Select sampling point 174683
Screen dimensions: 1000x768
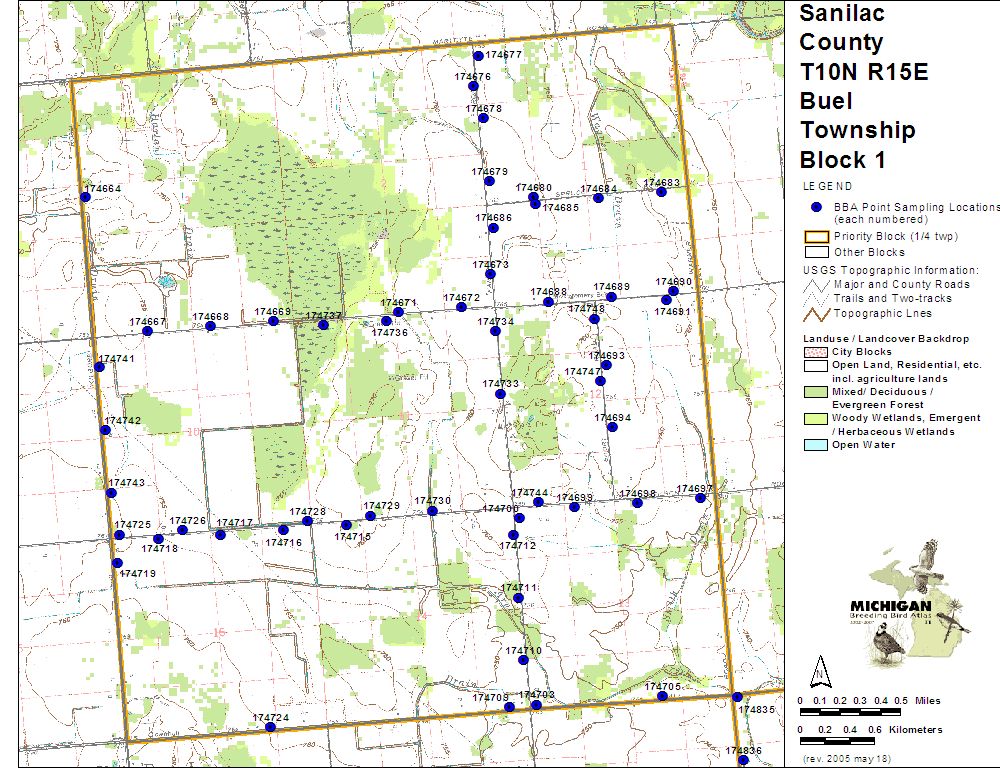pyautogui.click(x=661, y=191)
